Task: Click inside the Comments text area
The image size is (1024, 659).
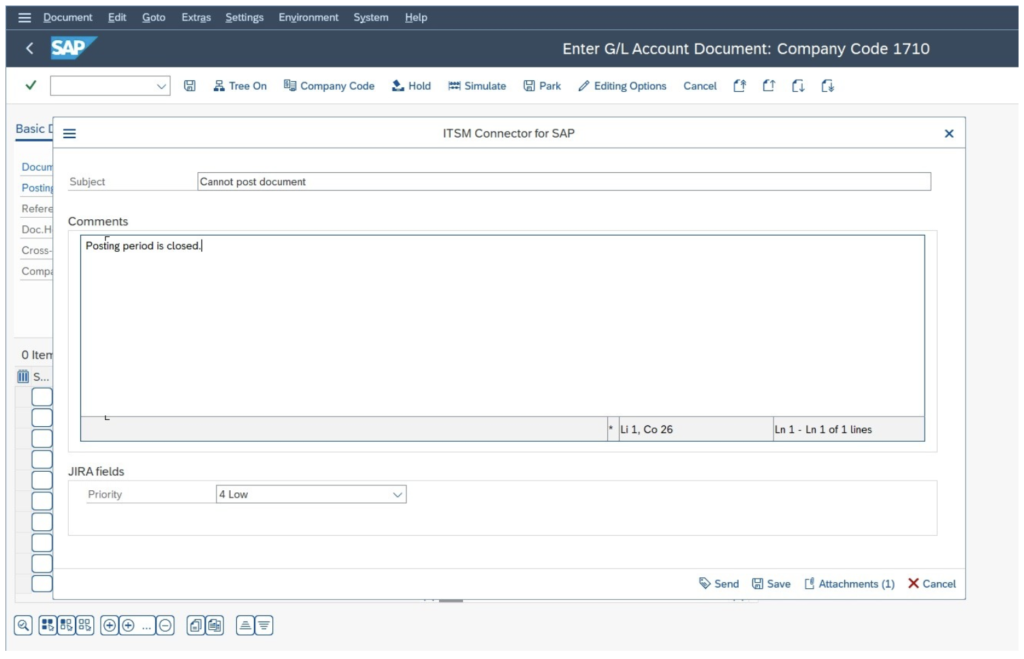Action: coord(502,325)
